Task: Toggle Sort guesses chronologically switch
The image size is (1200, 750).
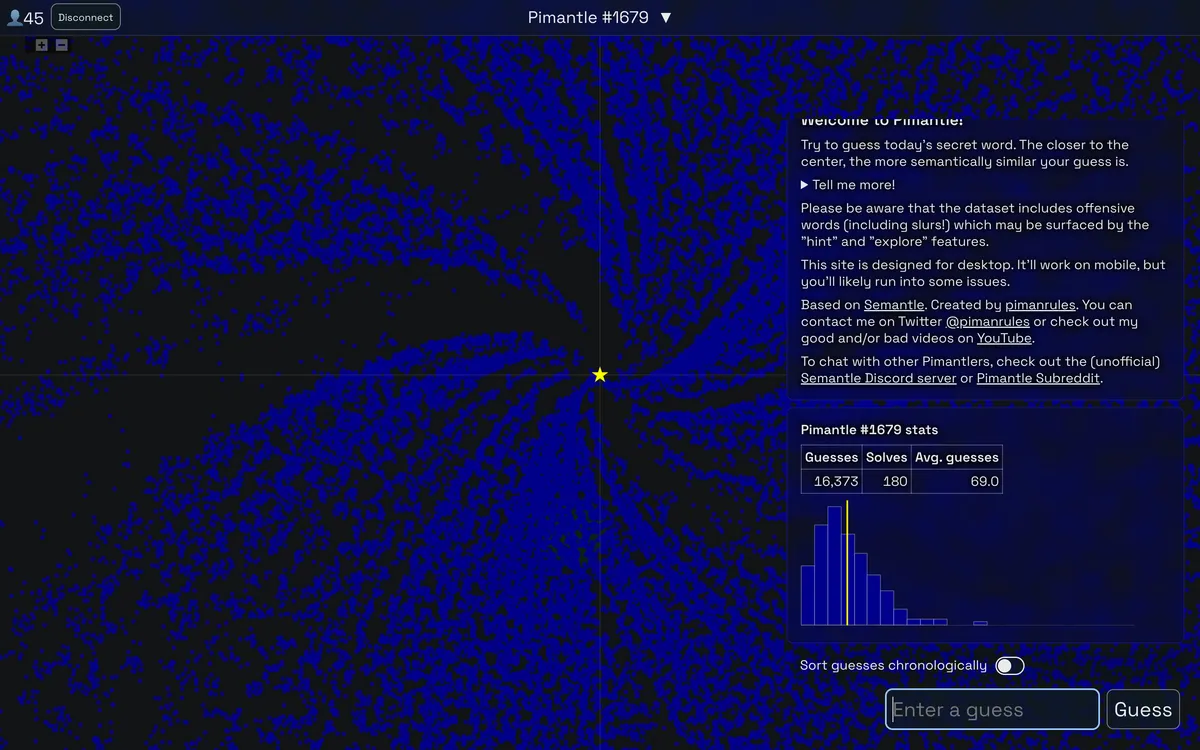Action: pyautogui.click(x=1010, y=666)
